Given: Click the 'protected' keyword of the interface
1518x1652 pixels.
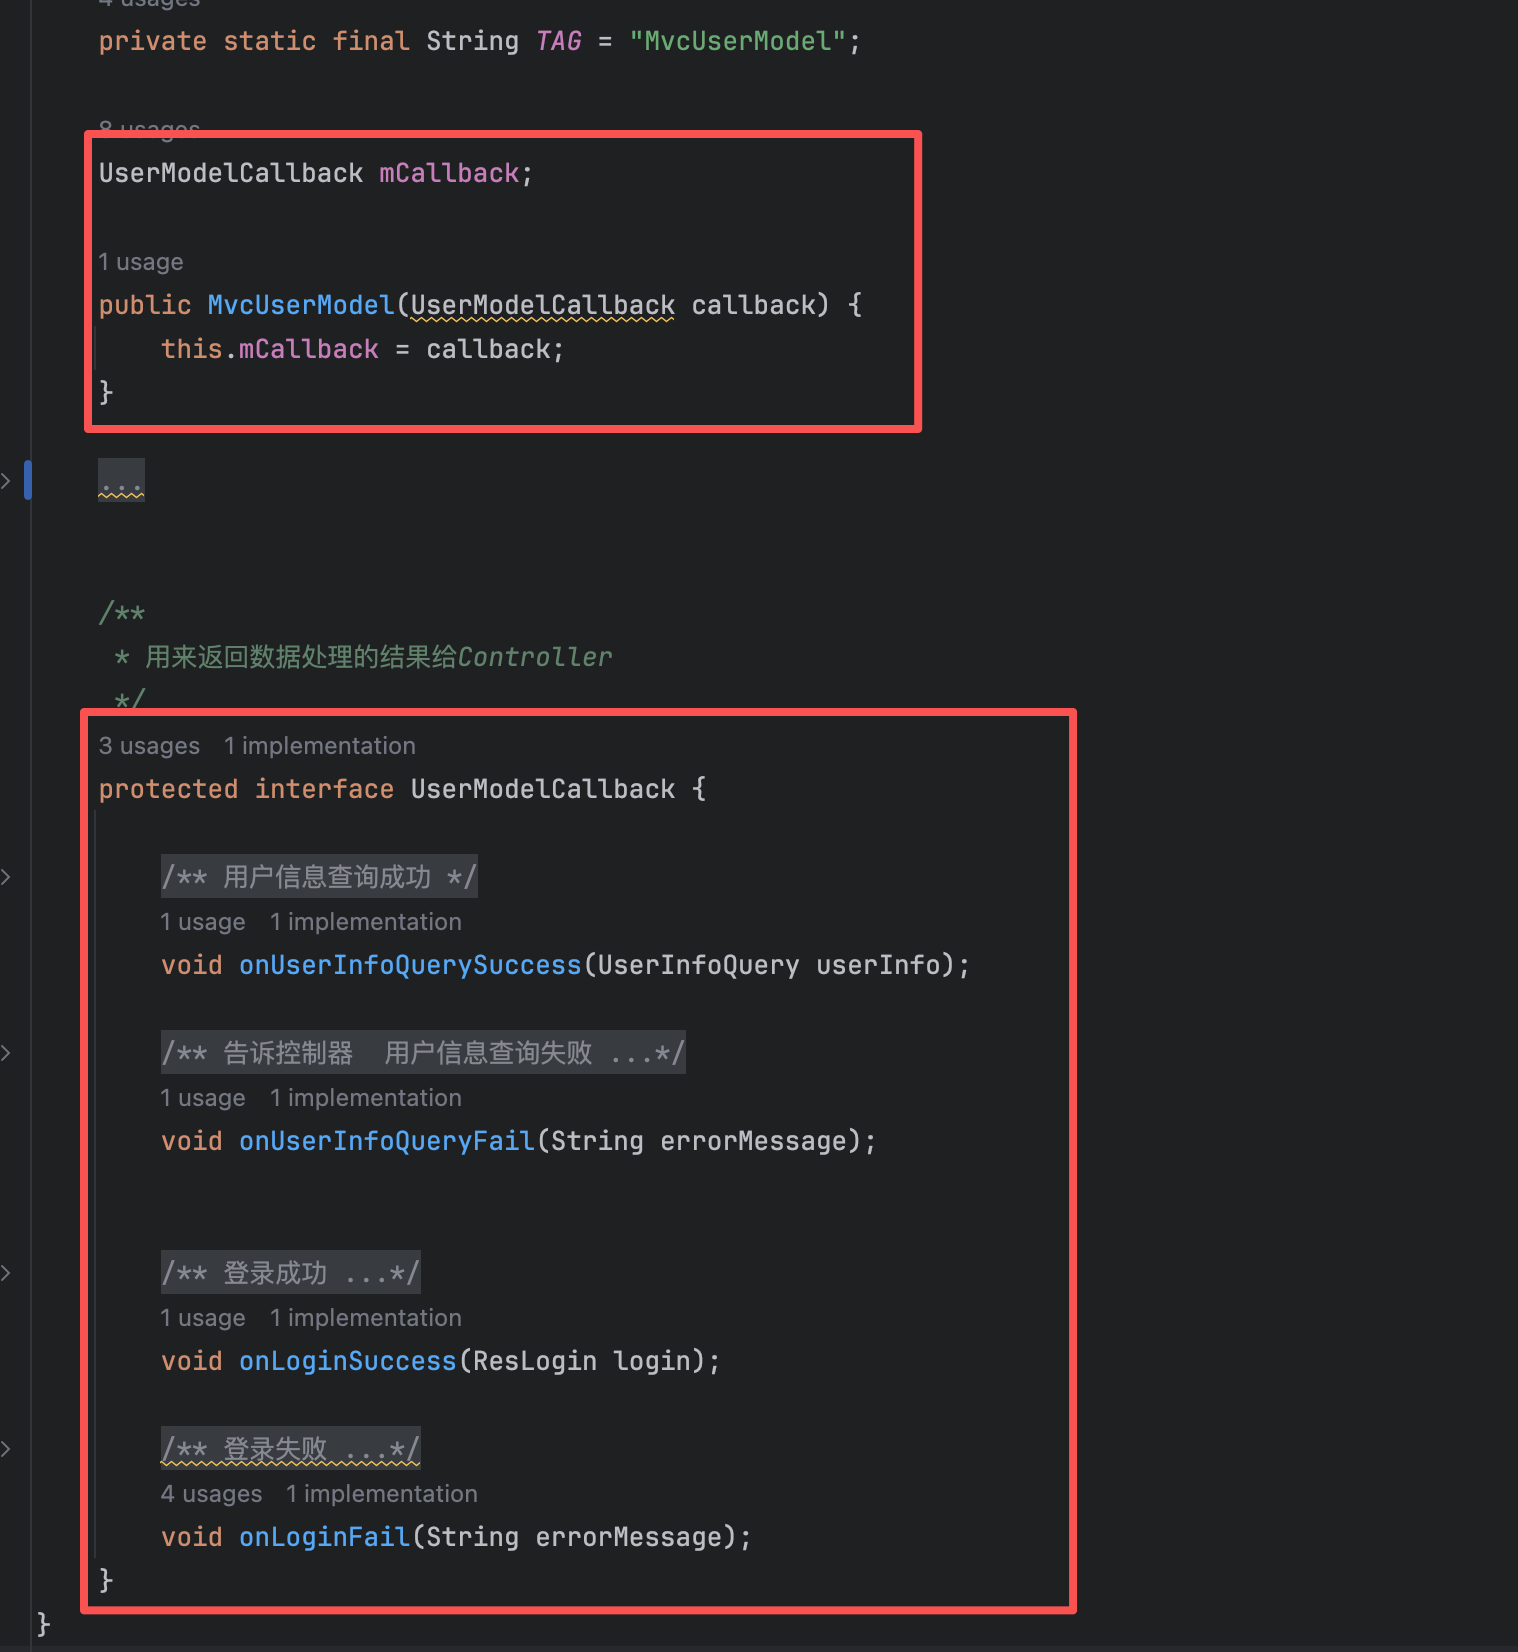Looking at the screenshot, I should [x=168, y=789].
